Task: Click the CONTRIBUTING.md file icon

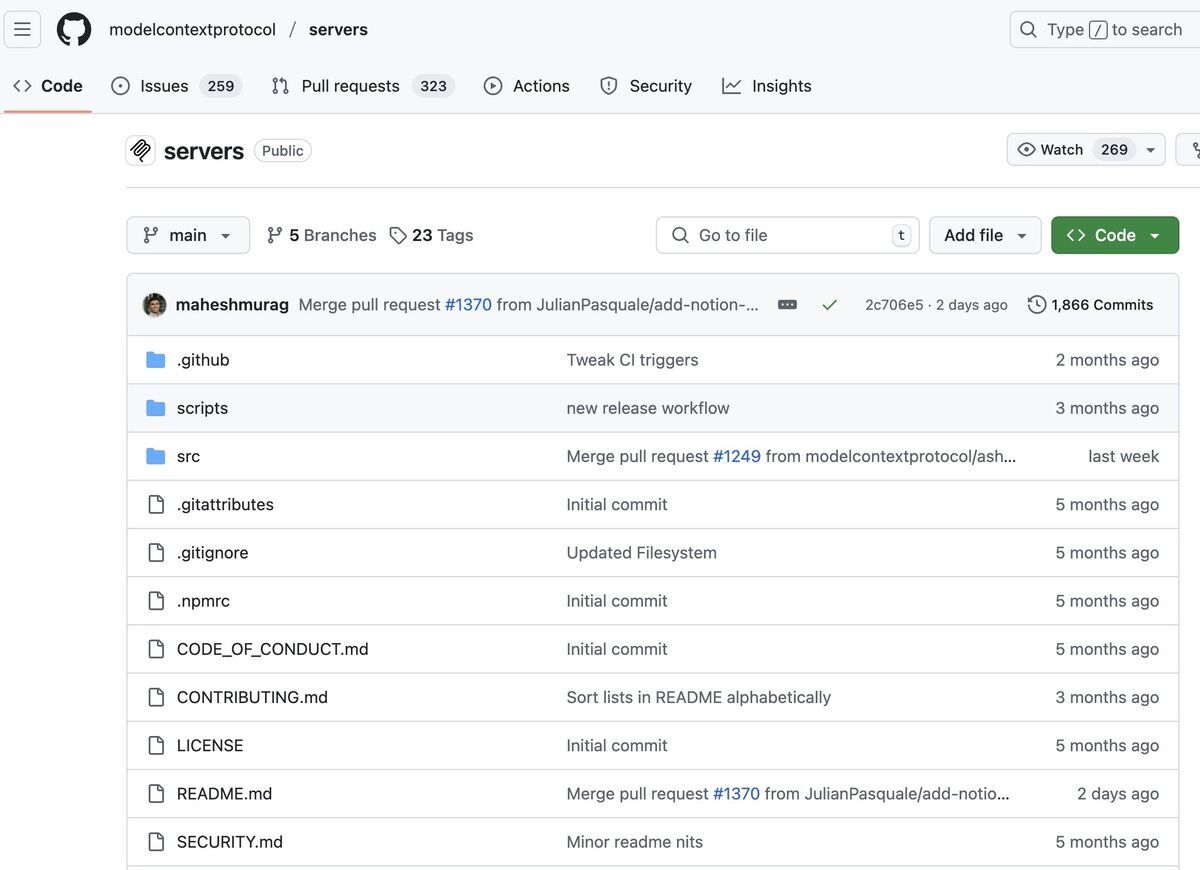Action: click(156, 697)
